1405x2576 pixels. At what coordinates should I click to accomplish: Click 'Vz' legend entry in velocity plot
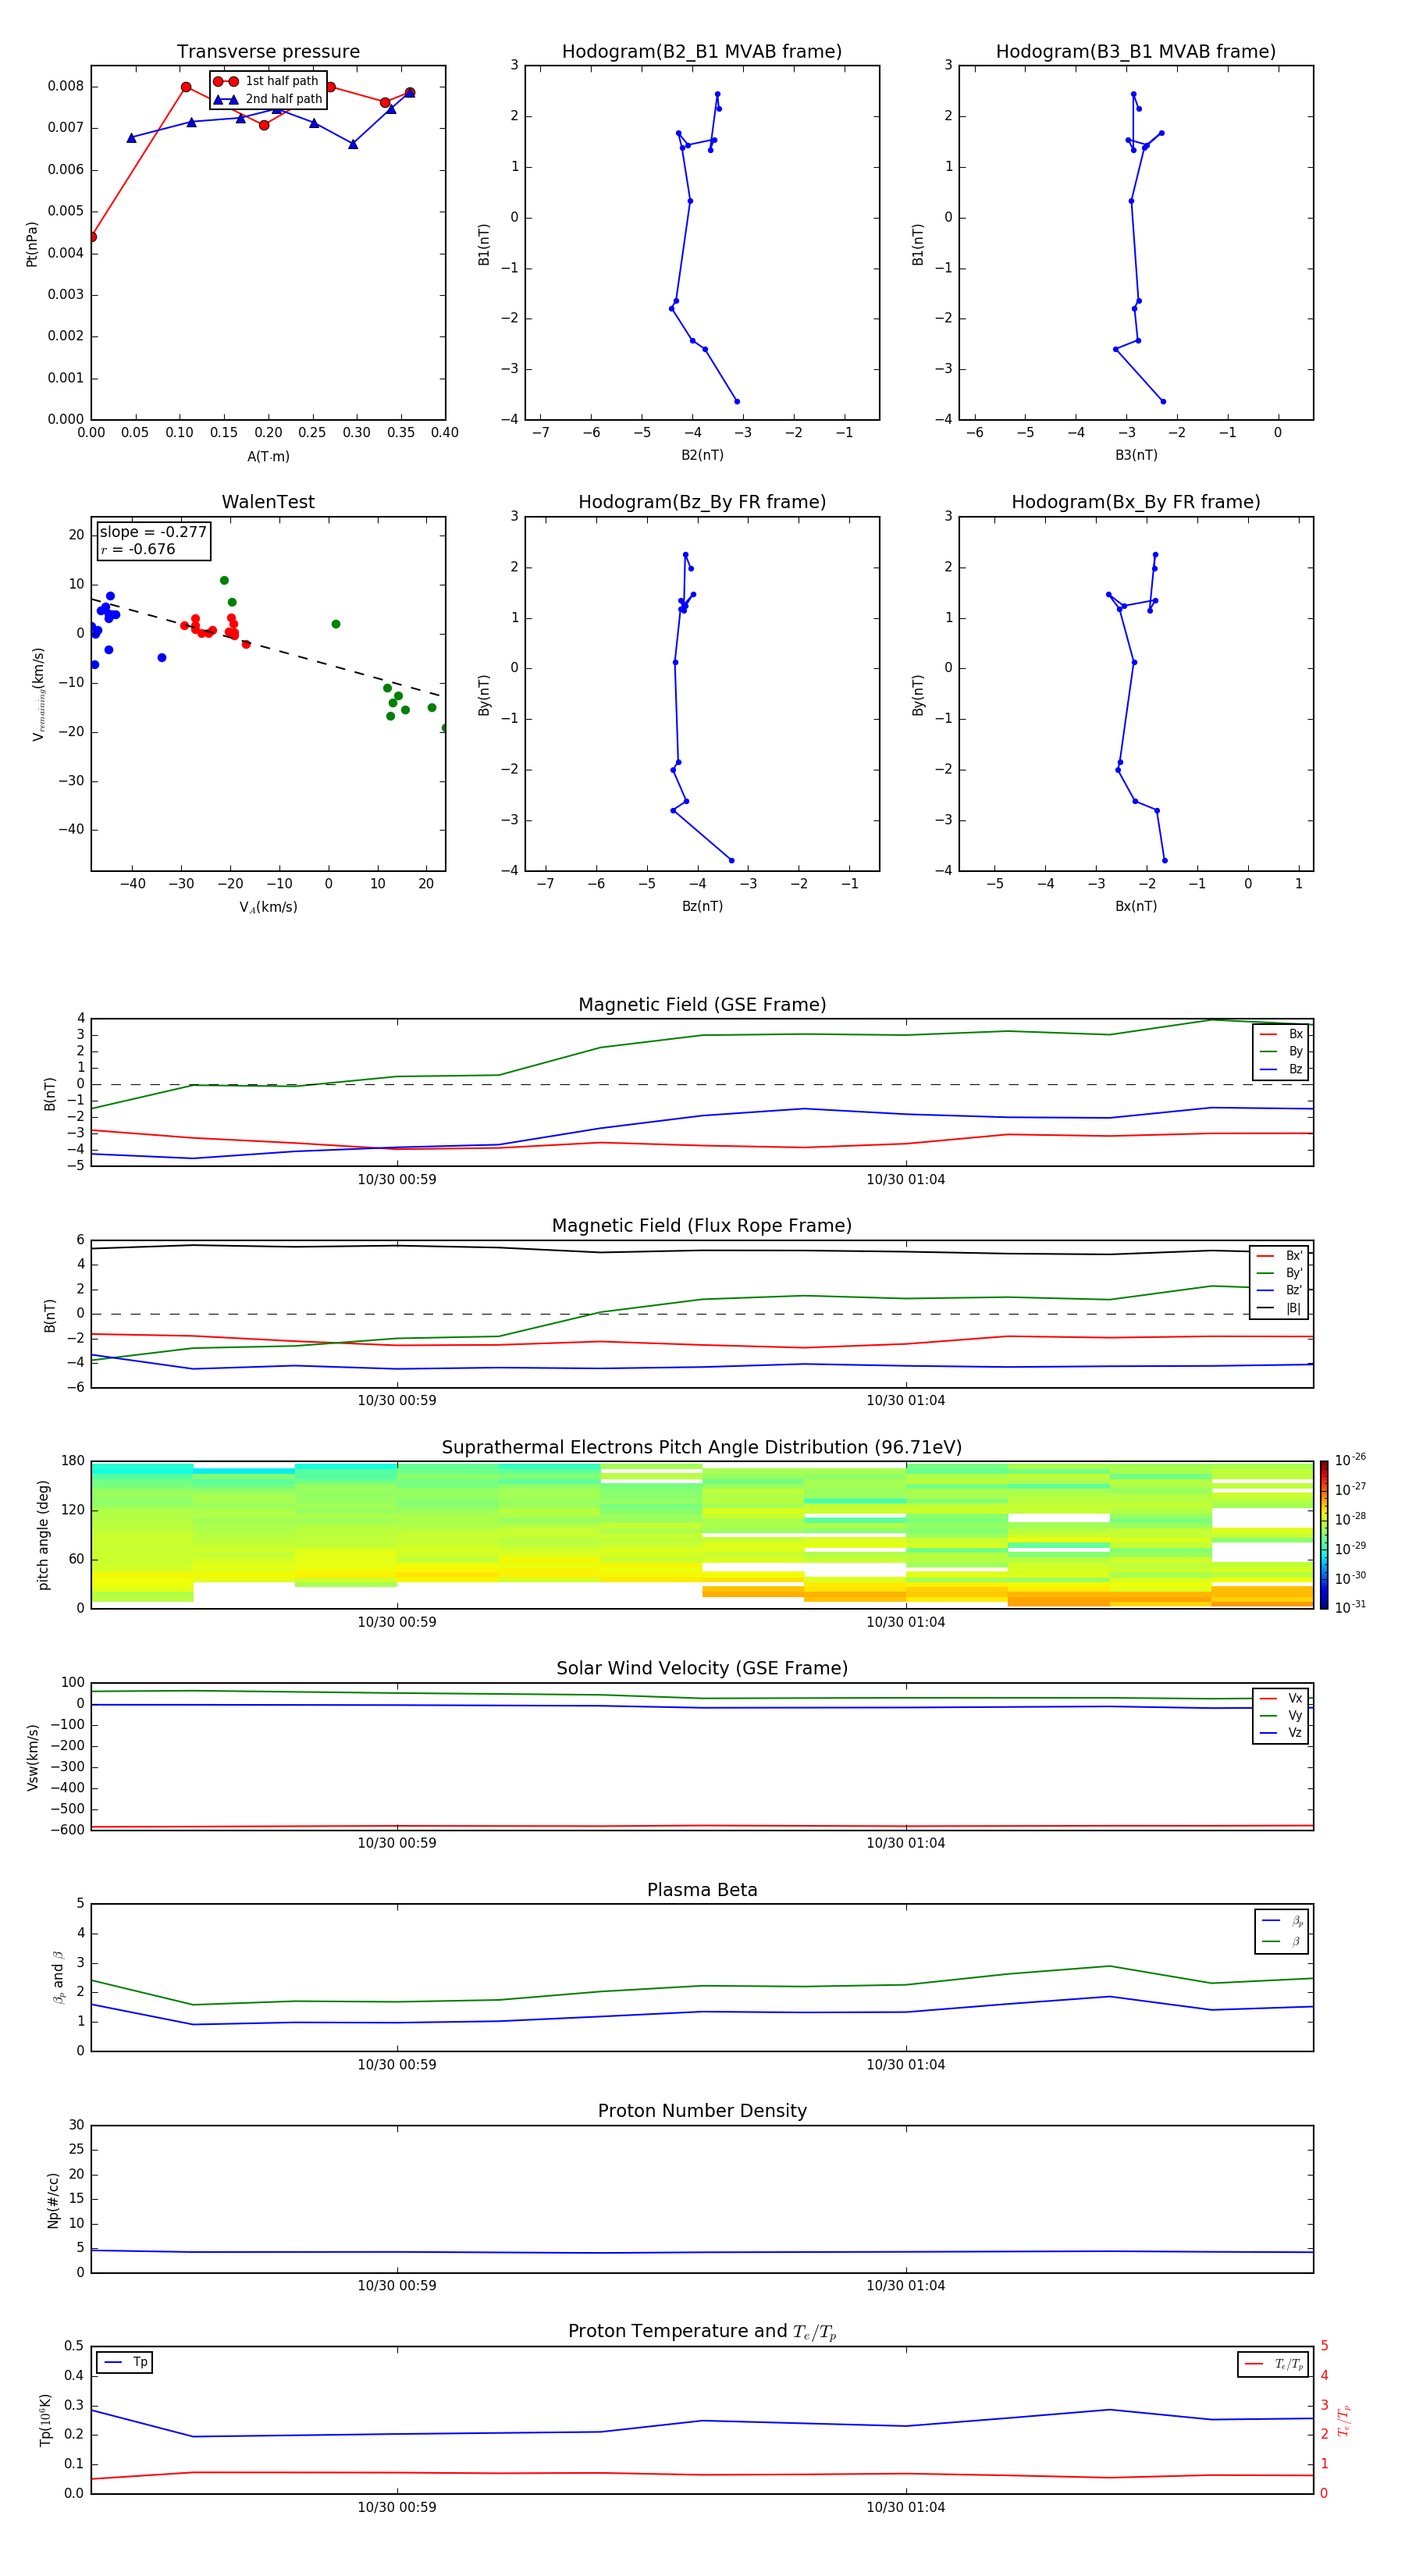pyautogui.click(x=1281, y=1733)
